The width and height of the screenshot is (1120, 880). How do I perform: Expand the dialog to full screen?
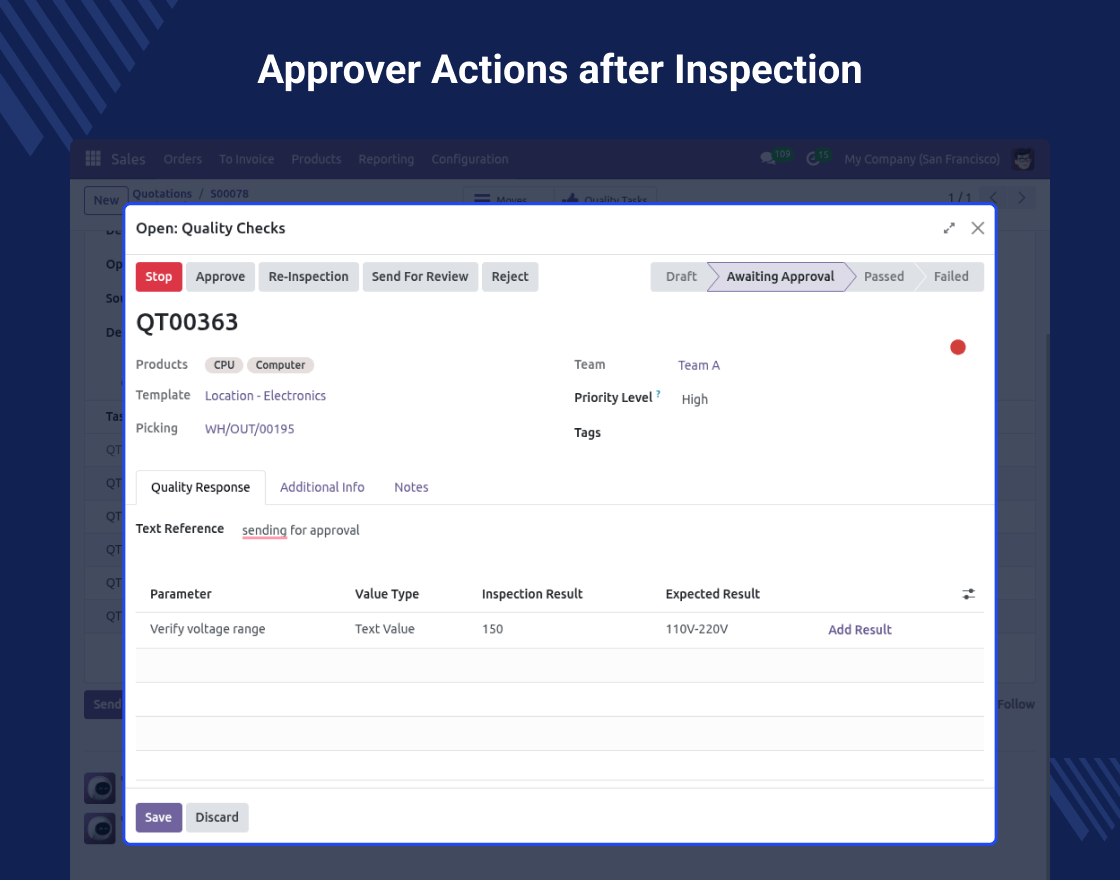click(x=949, y=228)
